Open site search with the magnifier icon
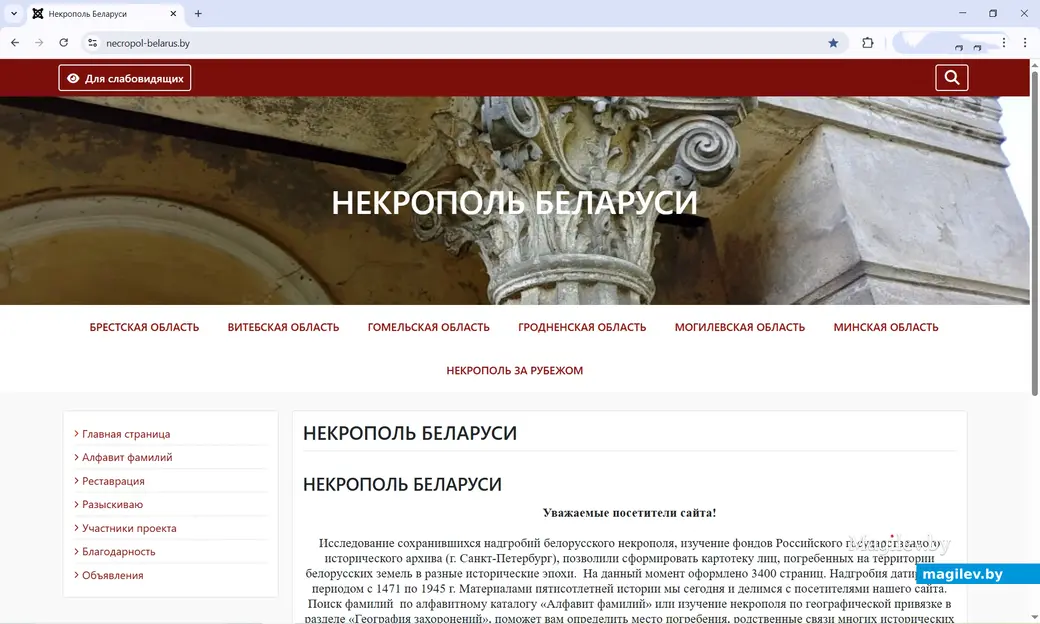Screen dimensions: 1040x624 point(950,77)
